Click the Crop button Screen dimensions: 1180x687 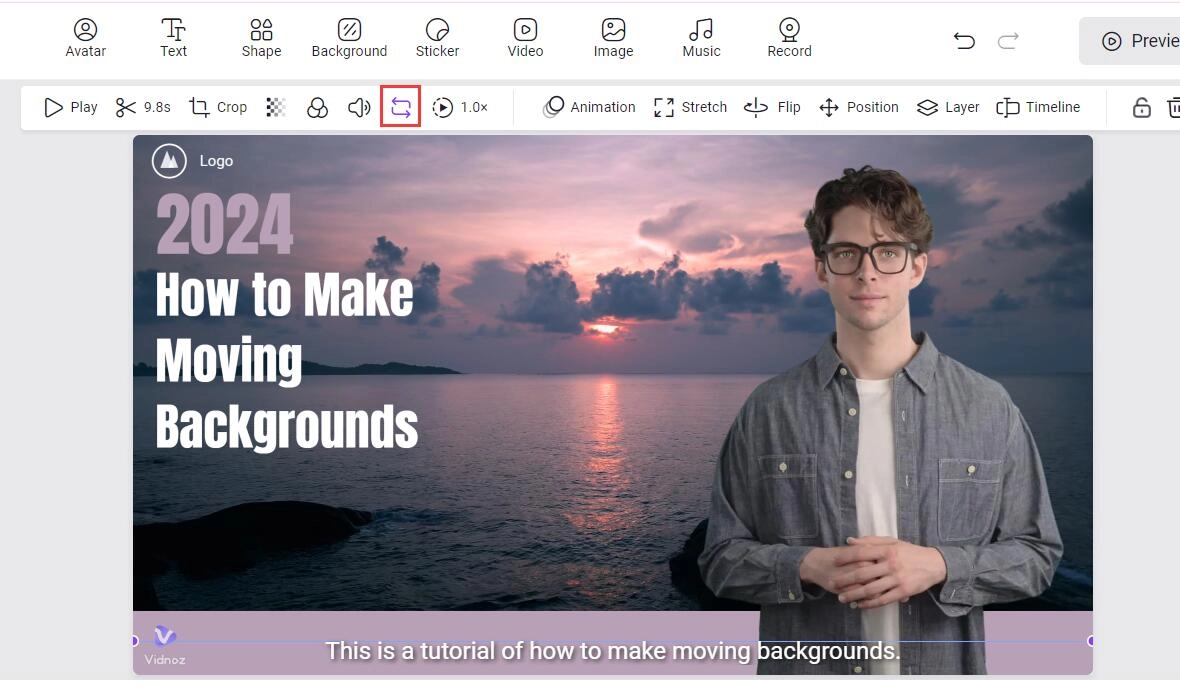[x=218, y=107]
